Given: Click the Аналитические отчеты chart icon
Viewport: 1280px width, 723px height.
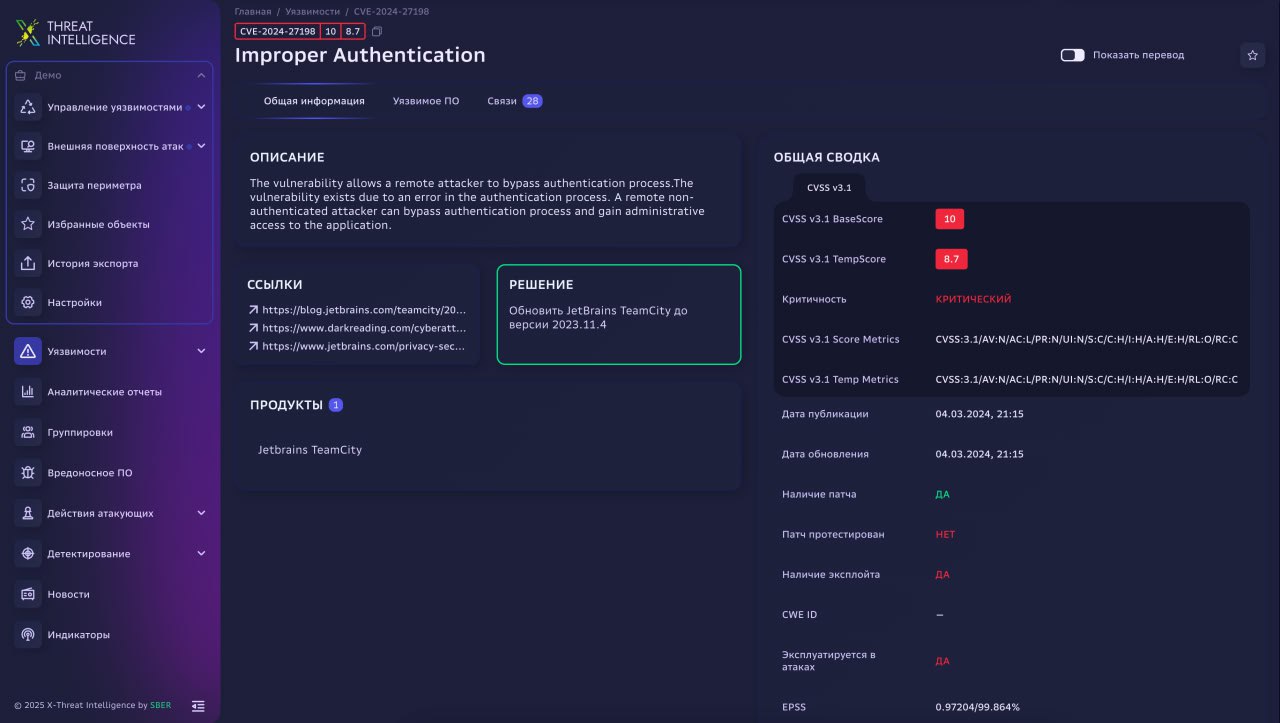Looking at the screenshot, I should (x=28, y=392).
